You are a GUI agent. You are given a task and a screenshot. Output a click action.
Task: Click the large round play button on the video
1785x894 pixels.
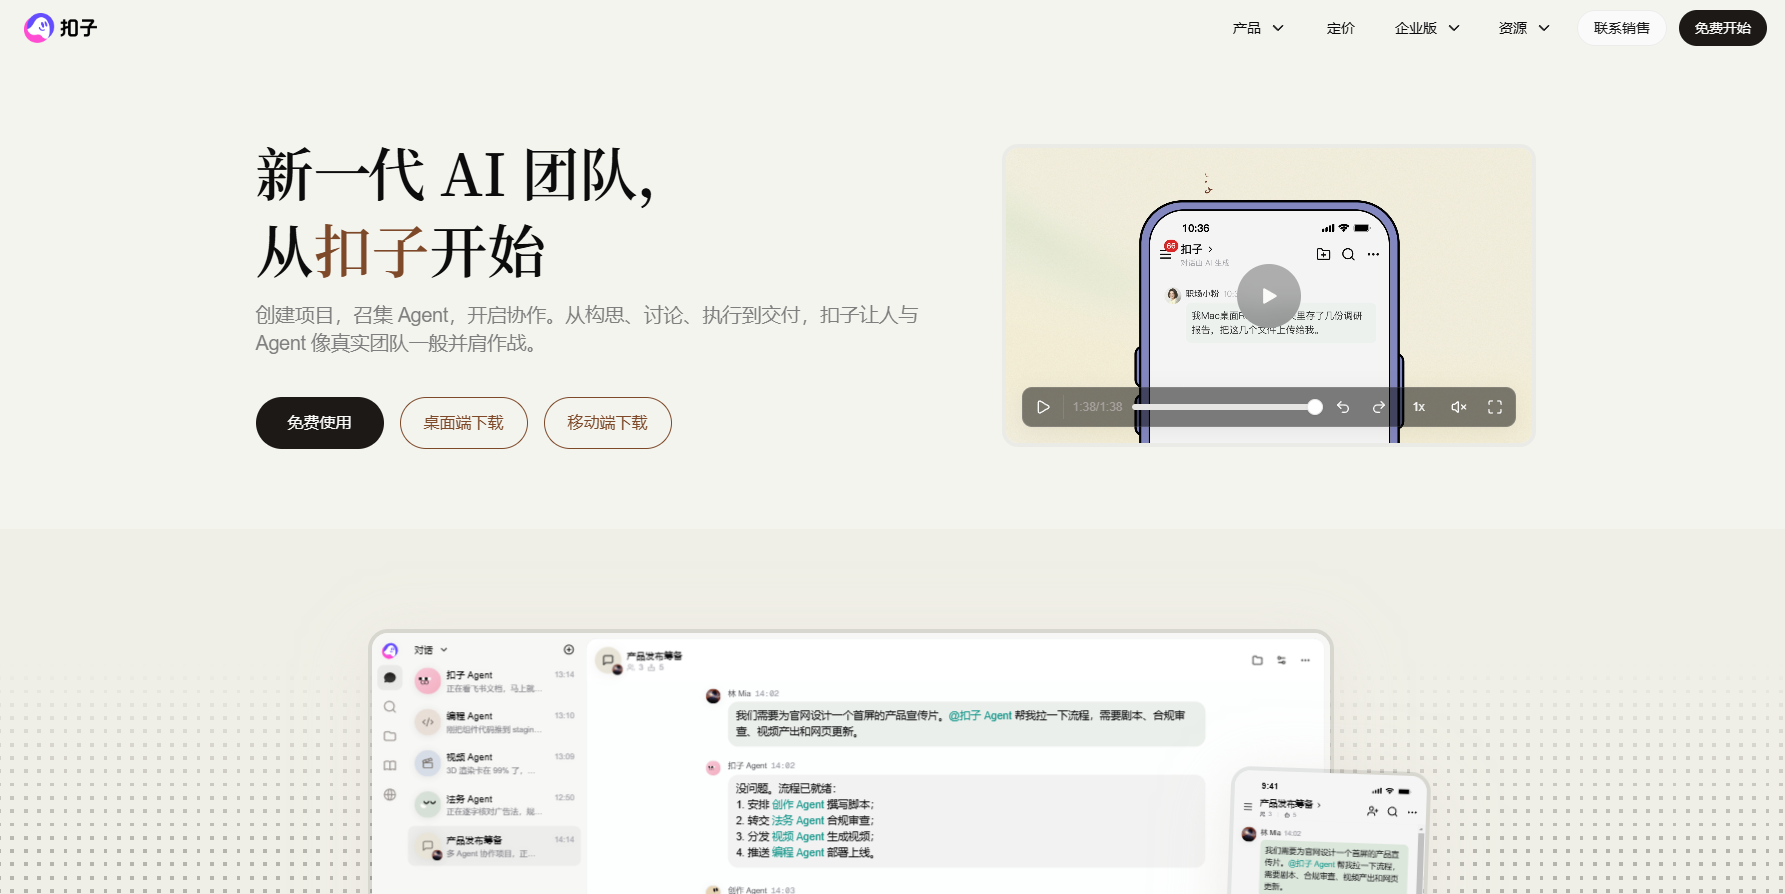pos(1269,296)
